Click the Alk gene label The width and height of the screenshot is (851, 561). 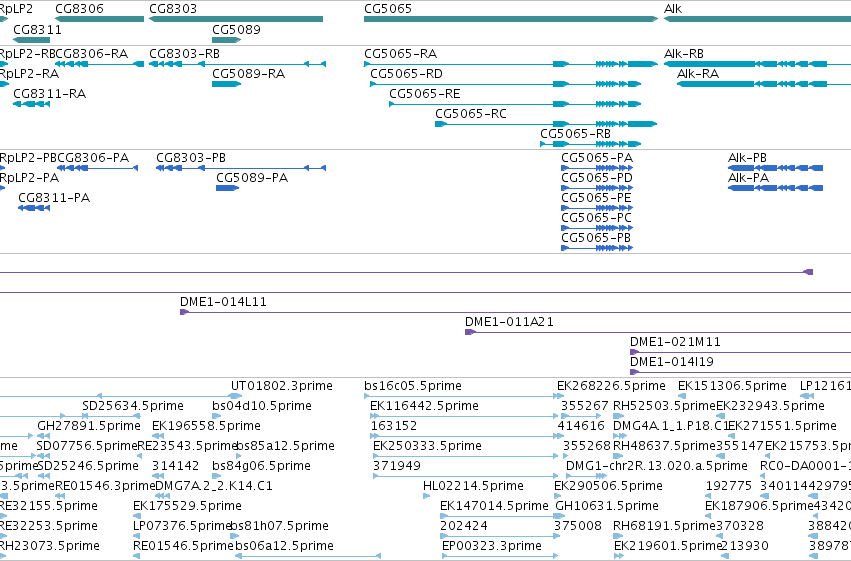click(672, 9)
